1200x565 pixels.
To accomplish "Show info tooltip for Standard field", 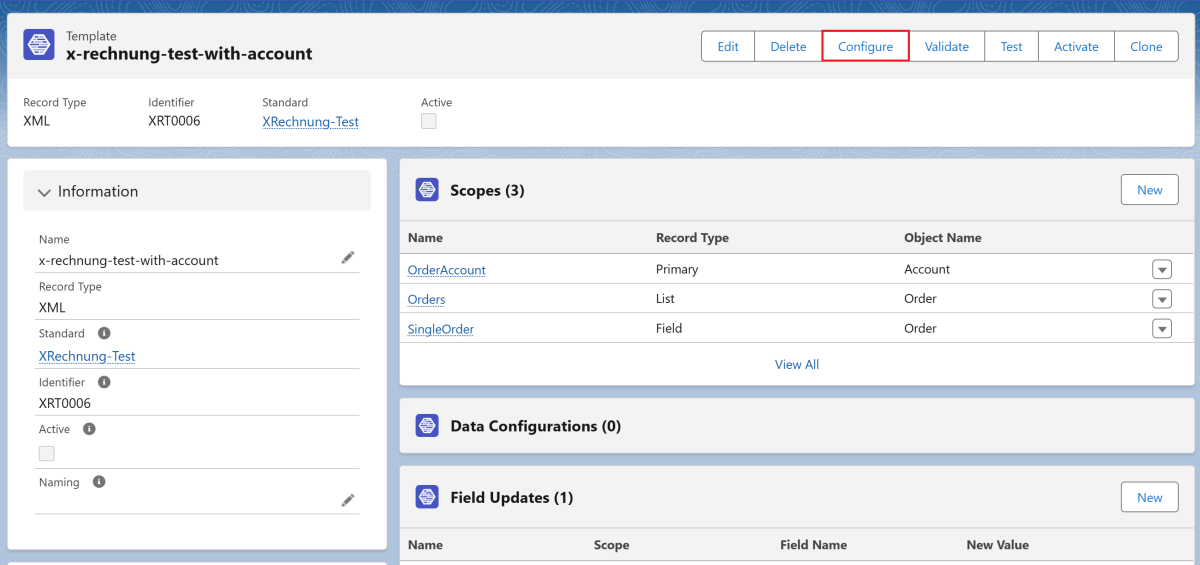I will [104, 334].
